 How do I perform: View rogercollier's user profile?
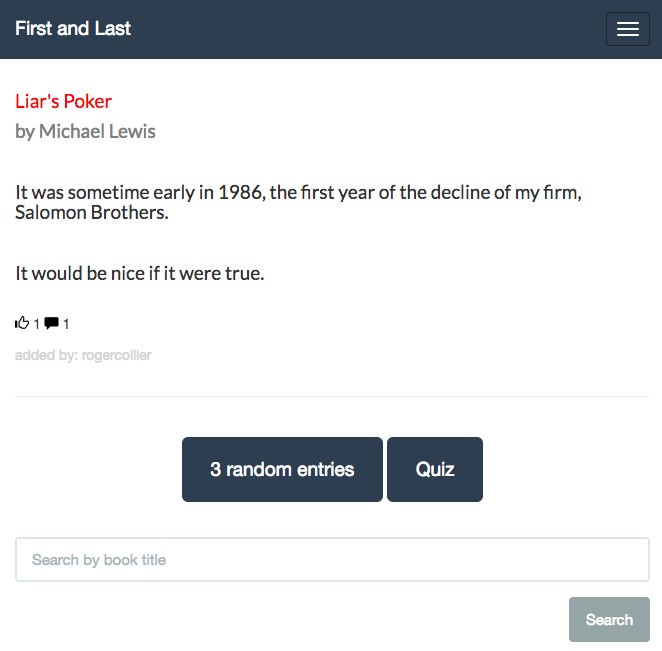(117, 355)
